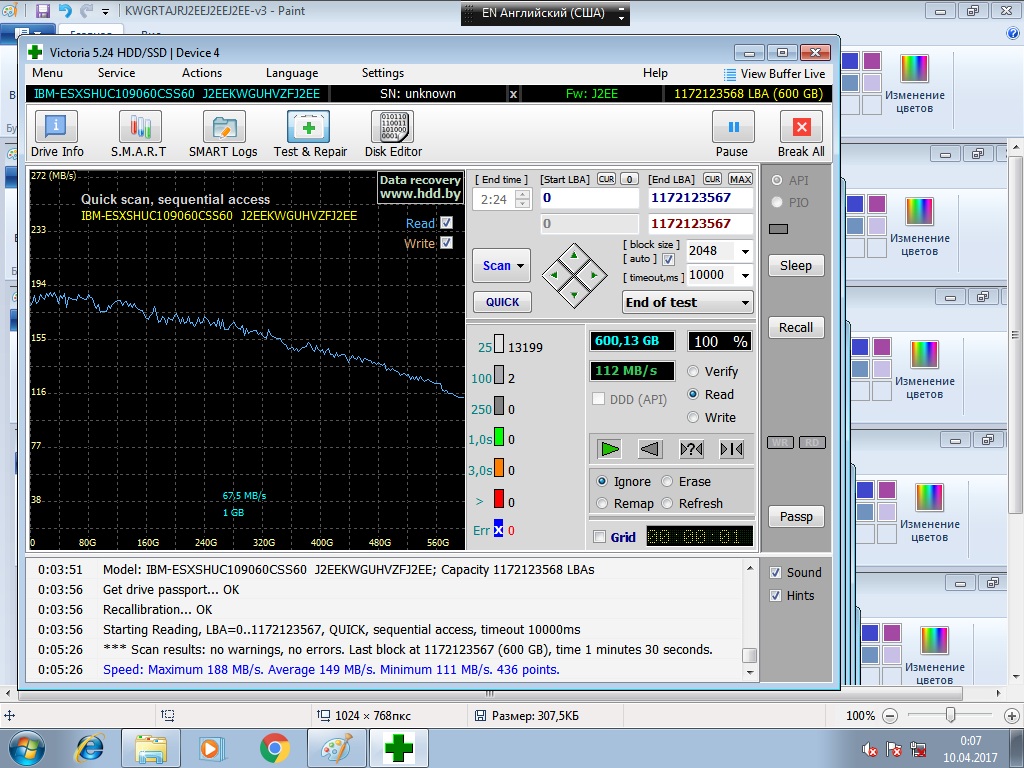Enable the Grid checkbox
This screenshot has height=768, width=1024.
(599, 537)
